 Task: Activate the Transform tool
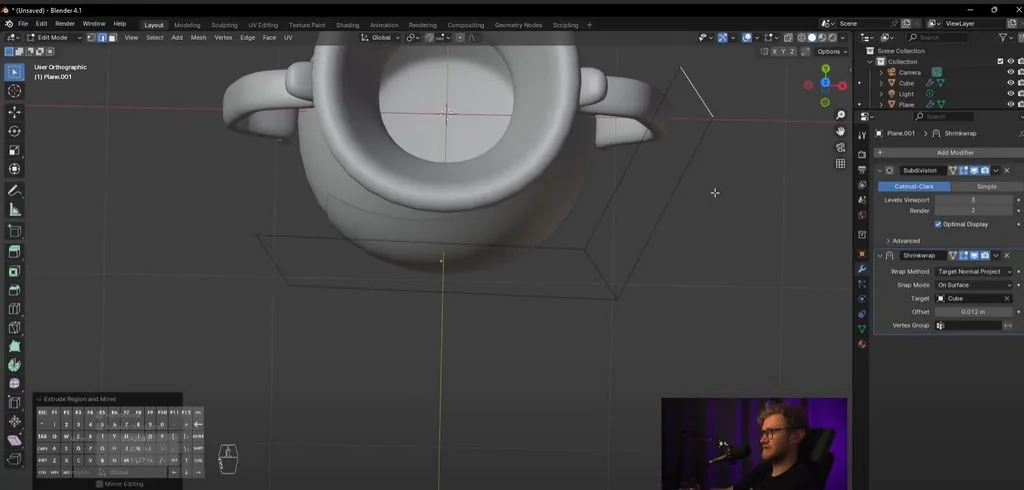point(14,169)
